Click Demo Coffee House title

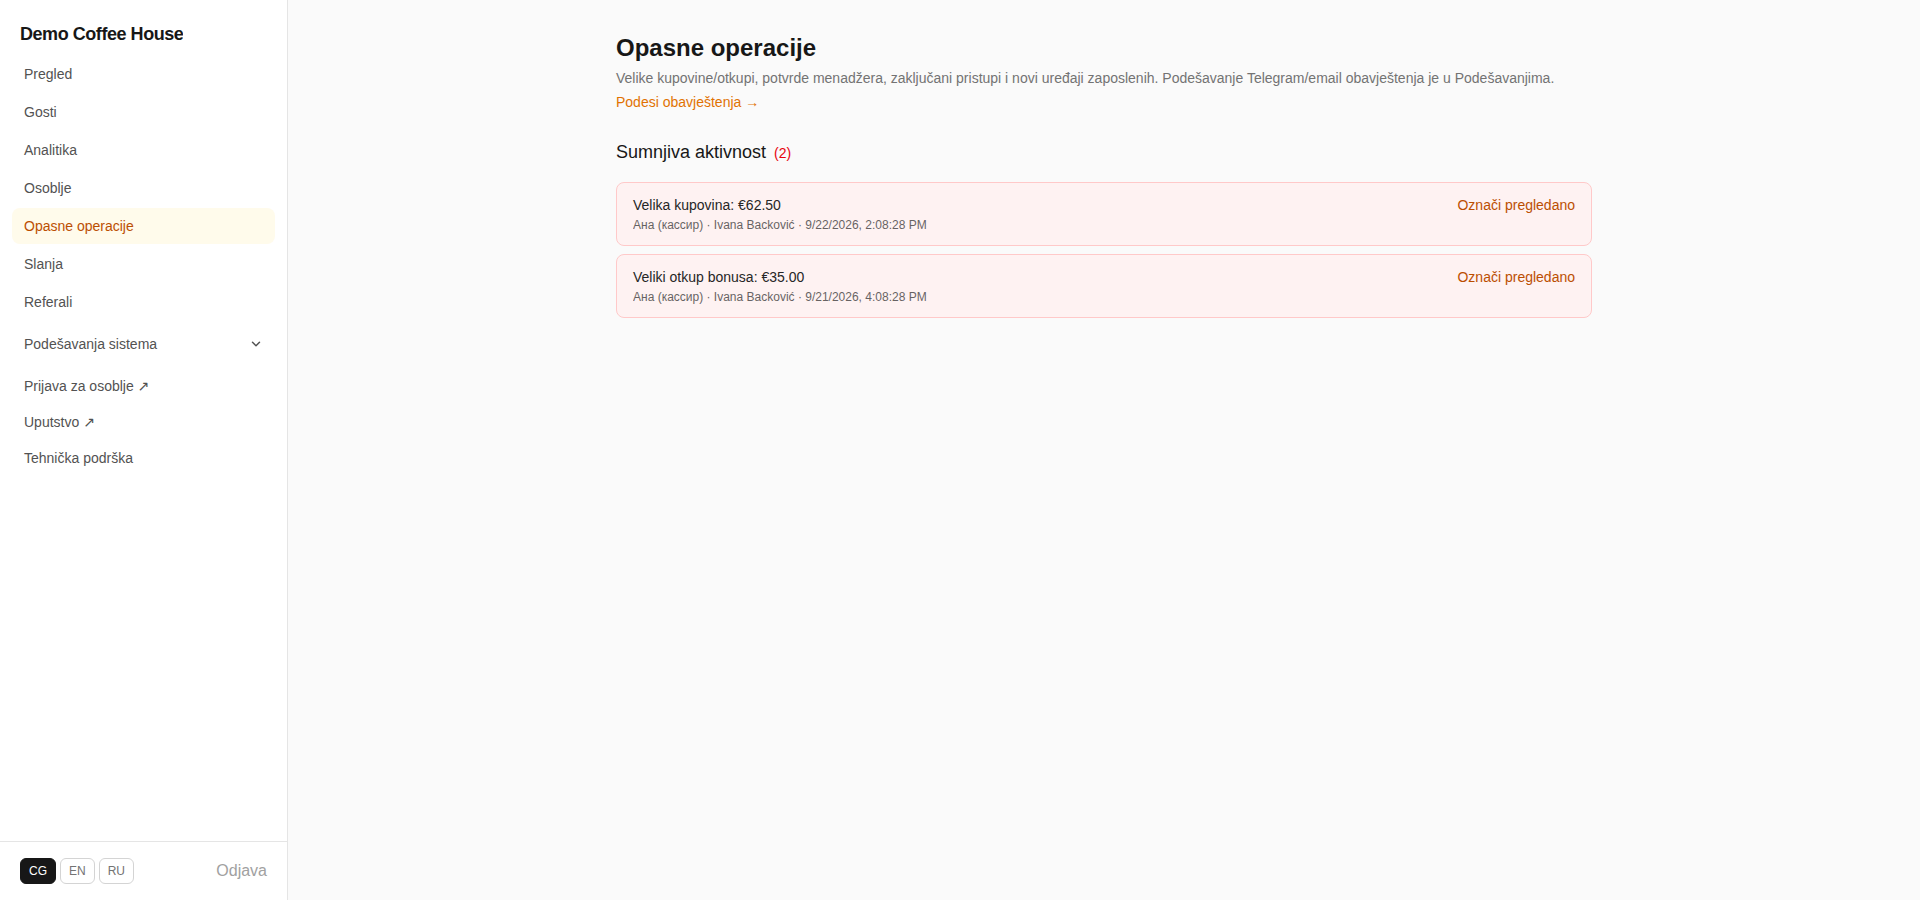tap(102, 34)
